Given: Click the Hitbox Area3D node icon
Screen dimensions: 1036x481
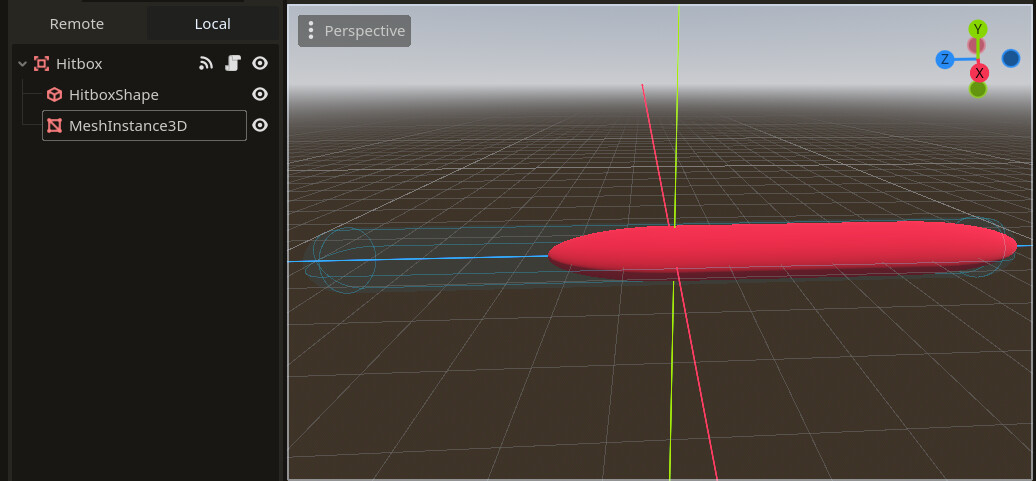Looking at the screenshot, I should [x=42, y=64].
